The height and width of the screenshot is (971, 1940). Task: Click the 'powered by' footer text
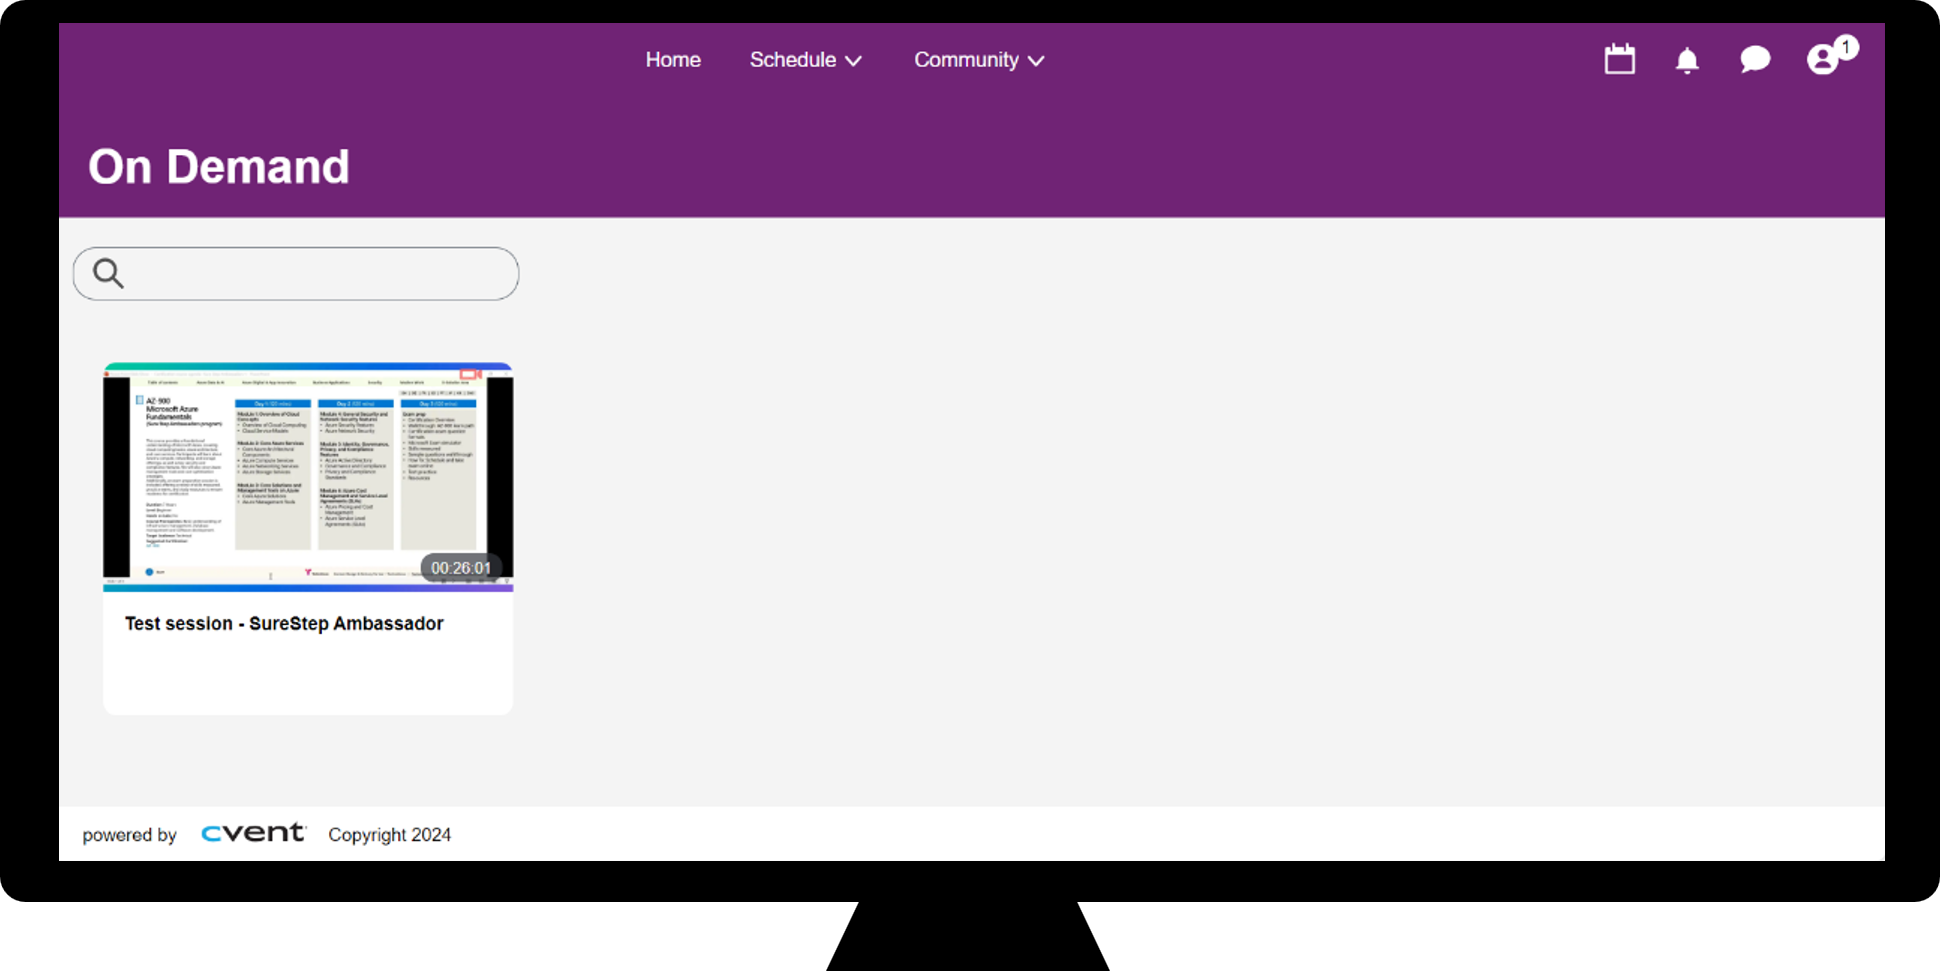coord(129,835)
